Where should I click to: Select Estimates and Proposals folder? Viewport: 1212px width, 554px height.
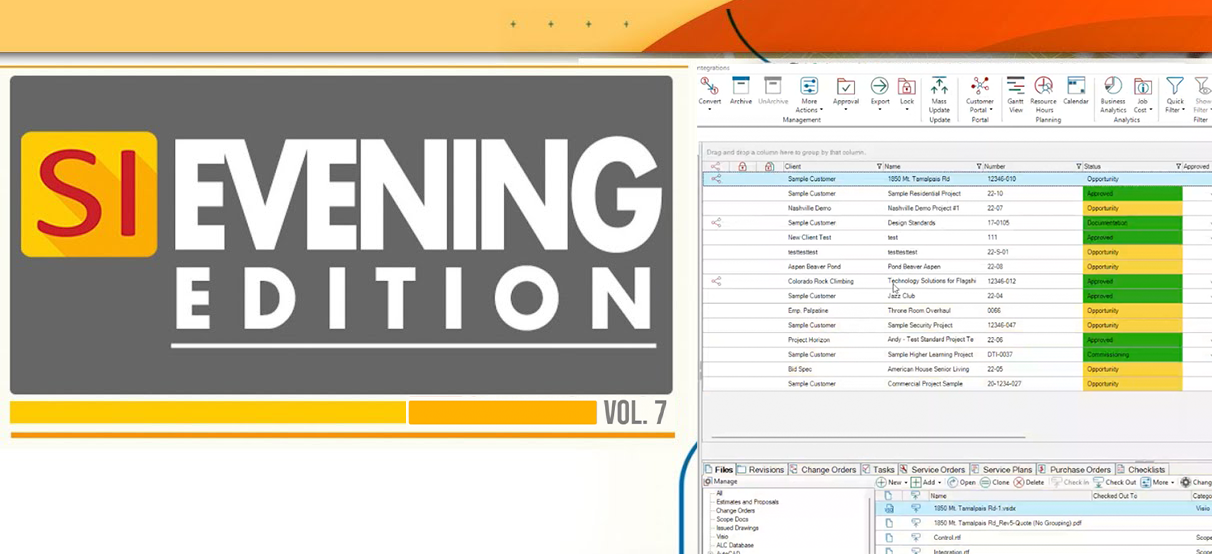(x=747, y=502)
